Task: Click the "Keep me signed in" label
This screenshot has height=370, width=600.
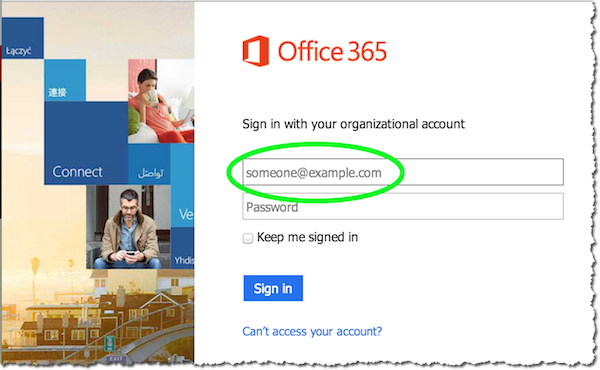Action: 307,237
